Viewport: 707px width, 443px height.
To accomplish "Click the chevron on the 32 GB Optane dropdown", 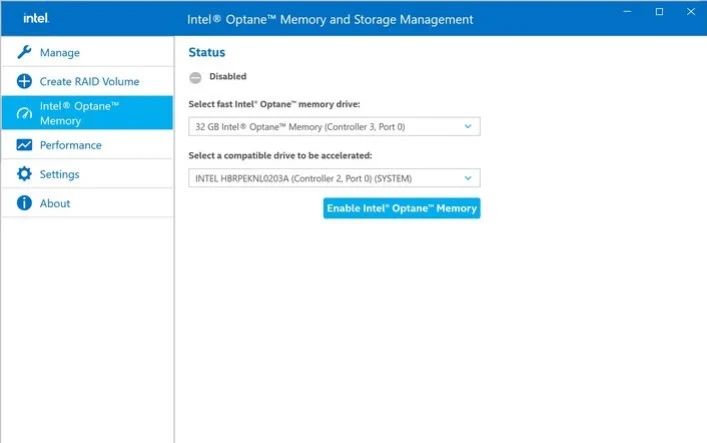I will pos(467,126).
